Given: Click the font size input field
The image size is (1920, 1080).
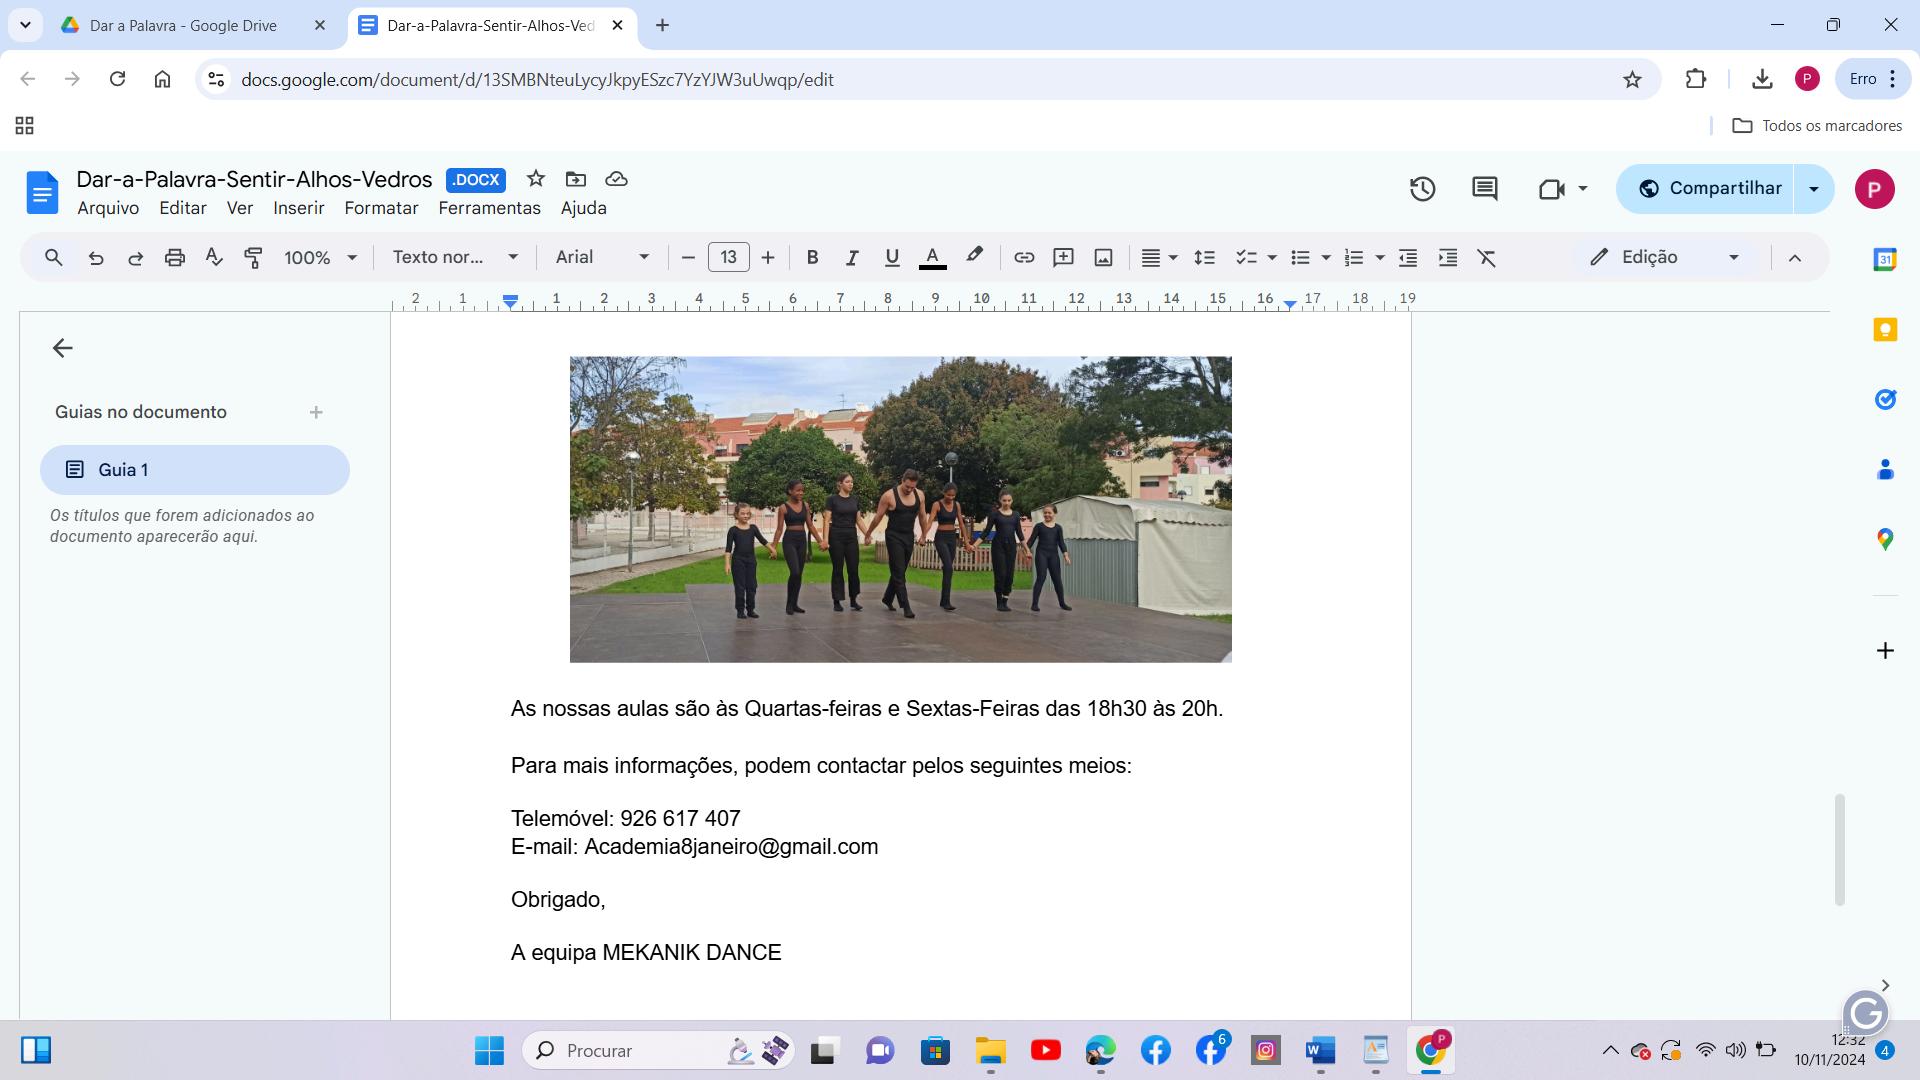Looking at the screenshot, I should coord(728,257).
